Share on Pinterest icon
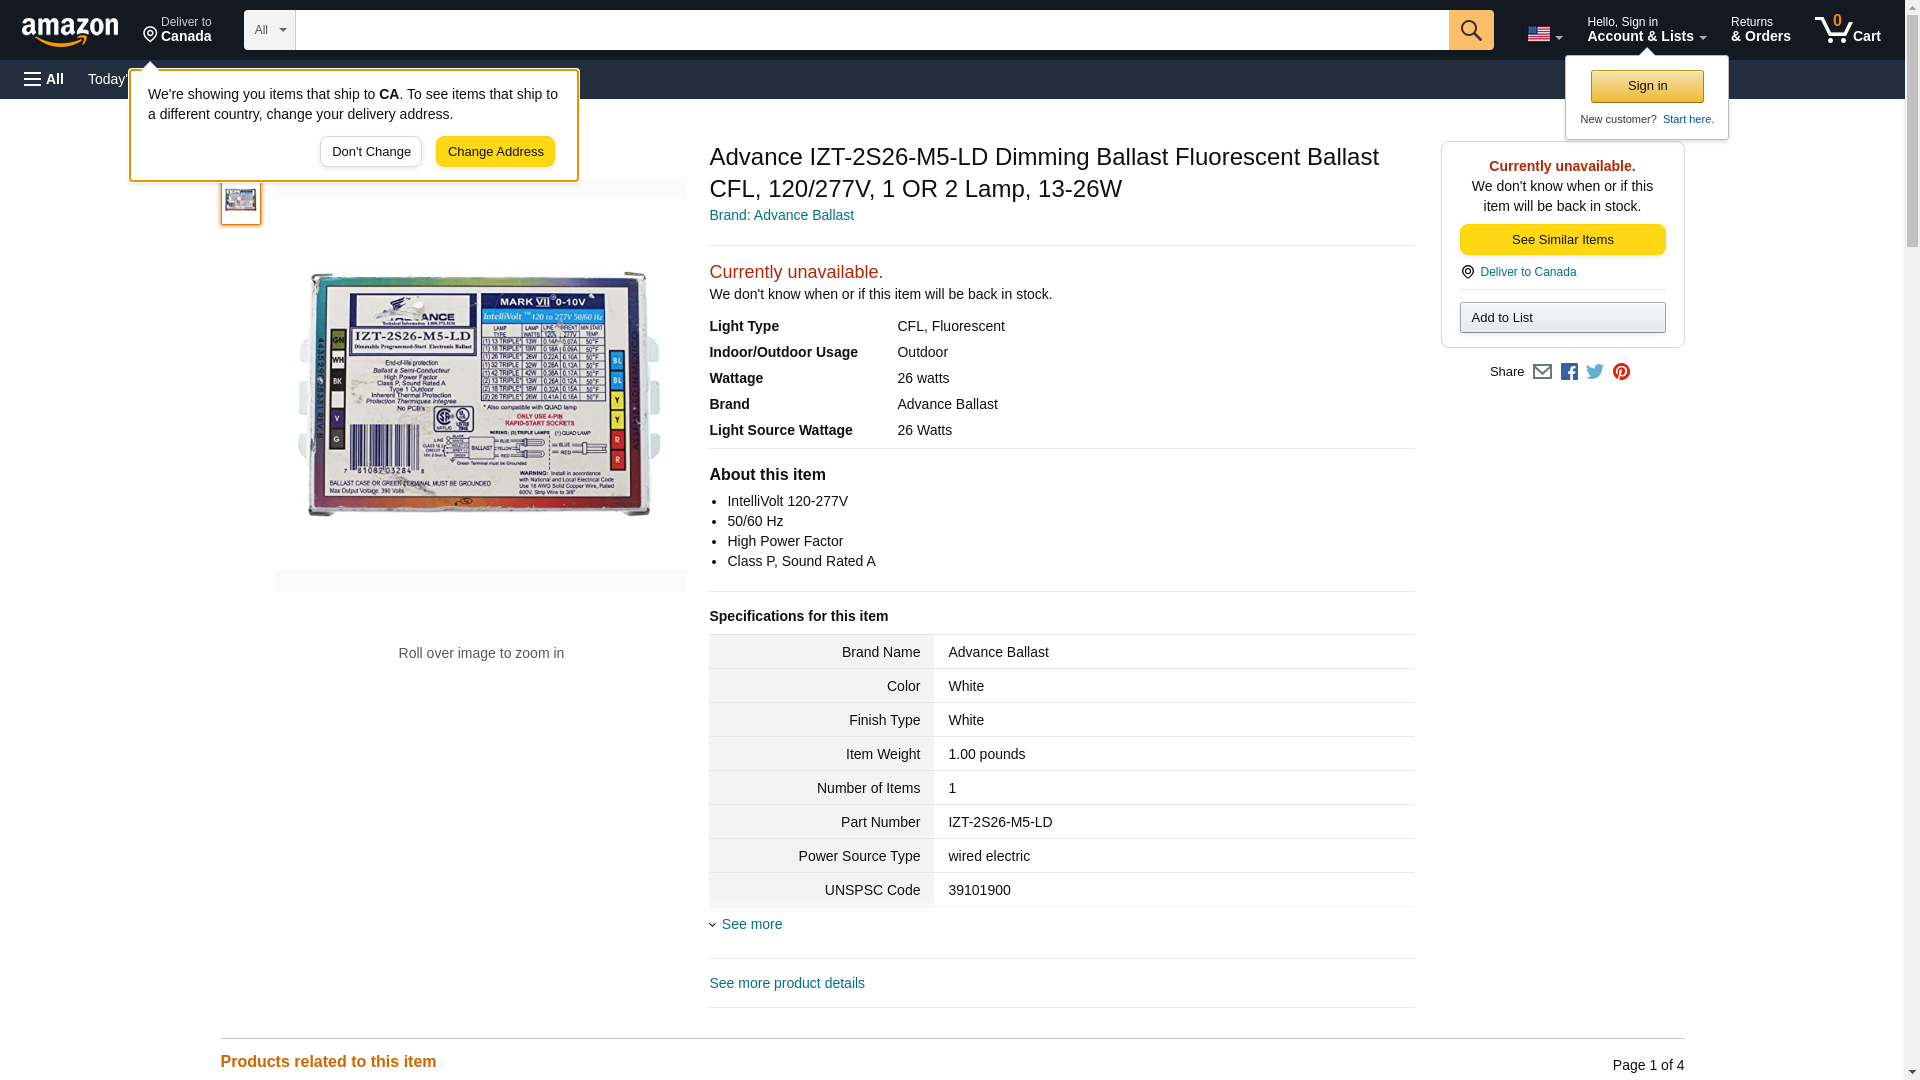The height and width of the screenshot is (1080, 1920). pos(1621,372)
